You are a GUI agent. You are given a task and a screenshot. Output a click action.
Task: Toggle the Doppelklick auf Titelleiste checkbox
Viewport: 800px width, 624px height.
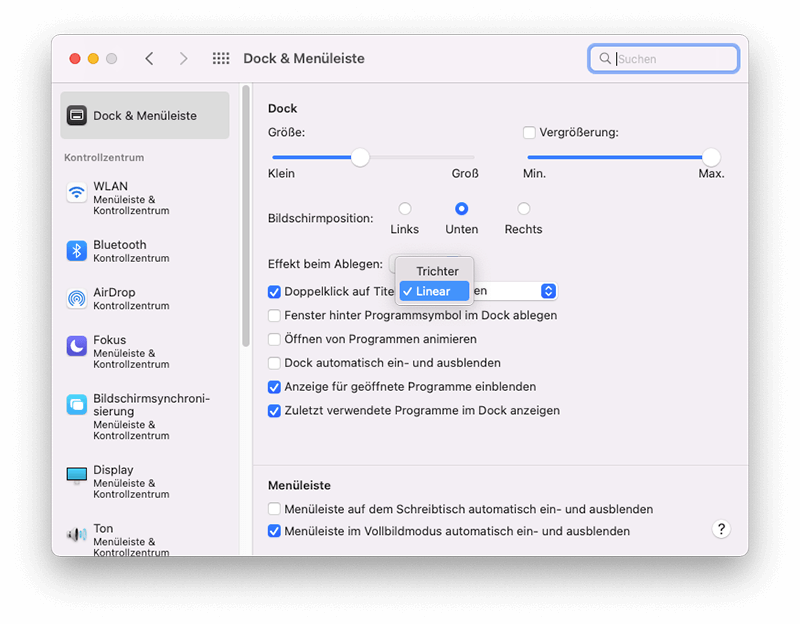click(274, 292)
